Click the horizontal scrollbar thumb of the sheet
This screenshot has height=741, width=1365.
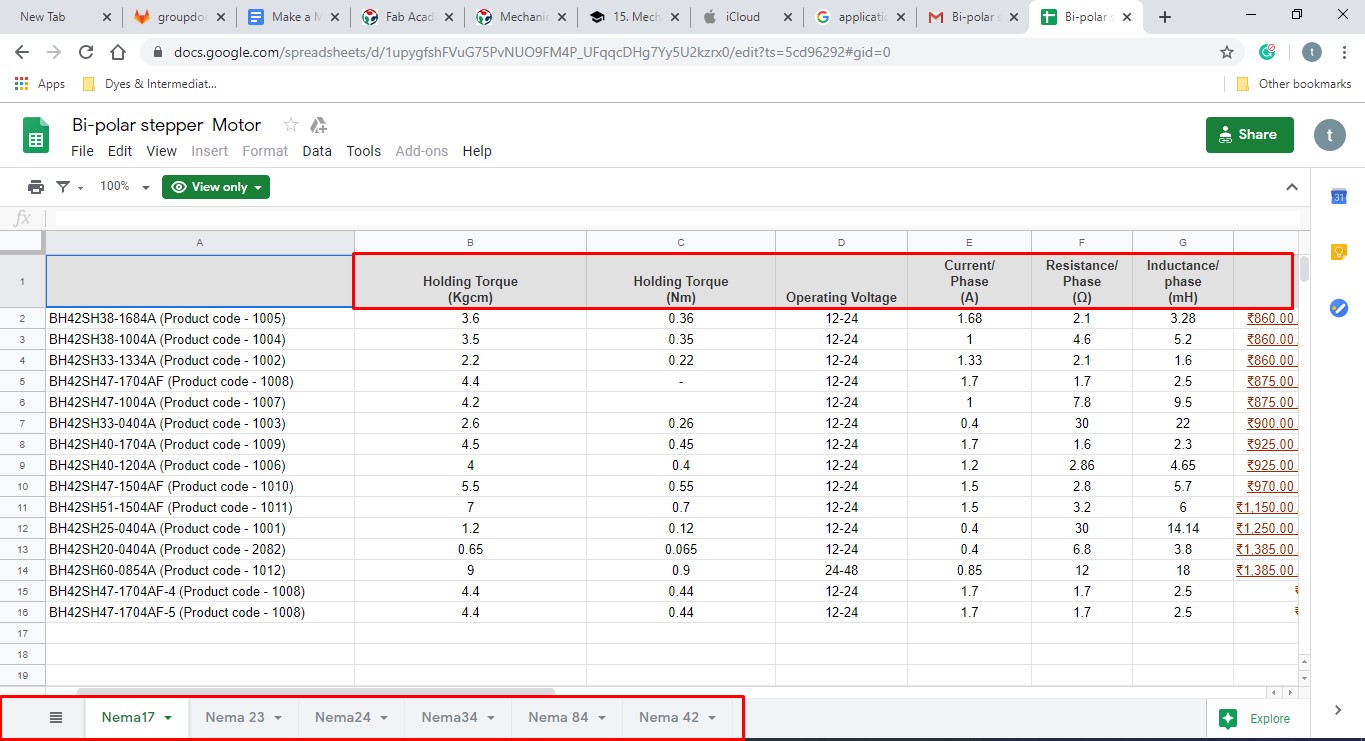pos(316,691)
